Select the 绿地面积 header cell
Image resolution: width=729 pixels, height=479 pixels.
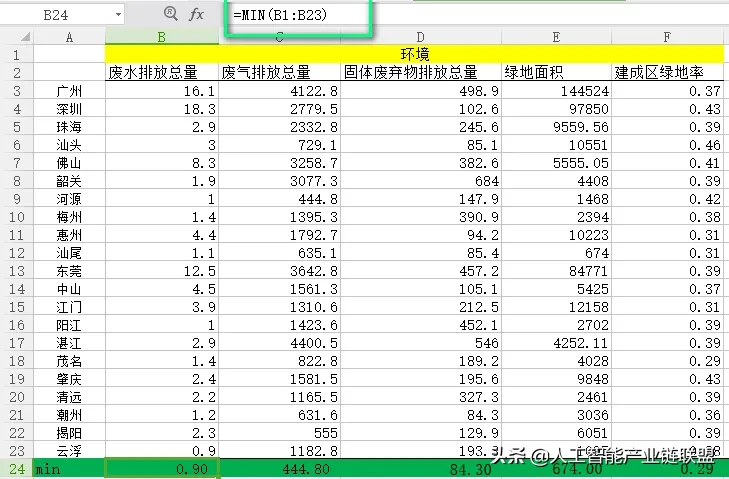coord(555,73)
